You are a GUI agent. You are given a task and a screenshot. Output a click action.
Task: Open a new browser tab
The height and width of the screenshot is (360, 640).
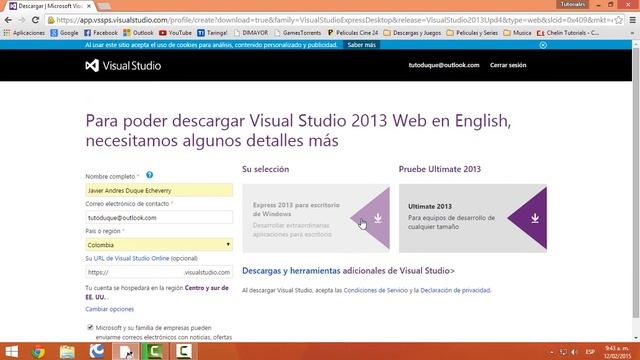[x=104, y=6]
